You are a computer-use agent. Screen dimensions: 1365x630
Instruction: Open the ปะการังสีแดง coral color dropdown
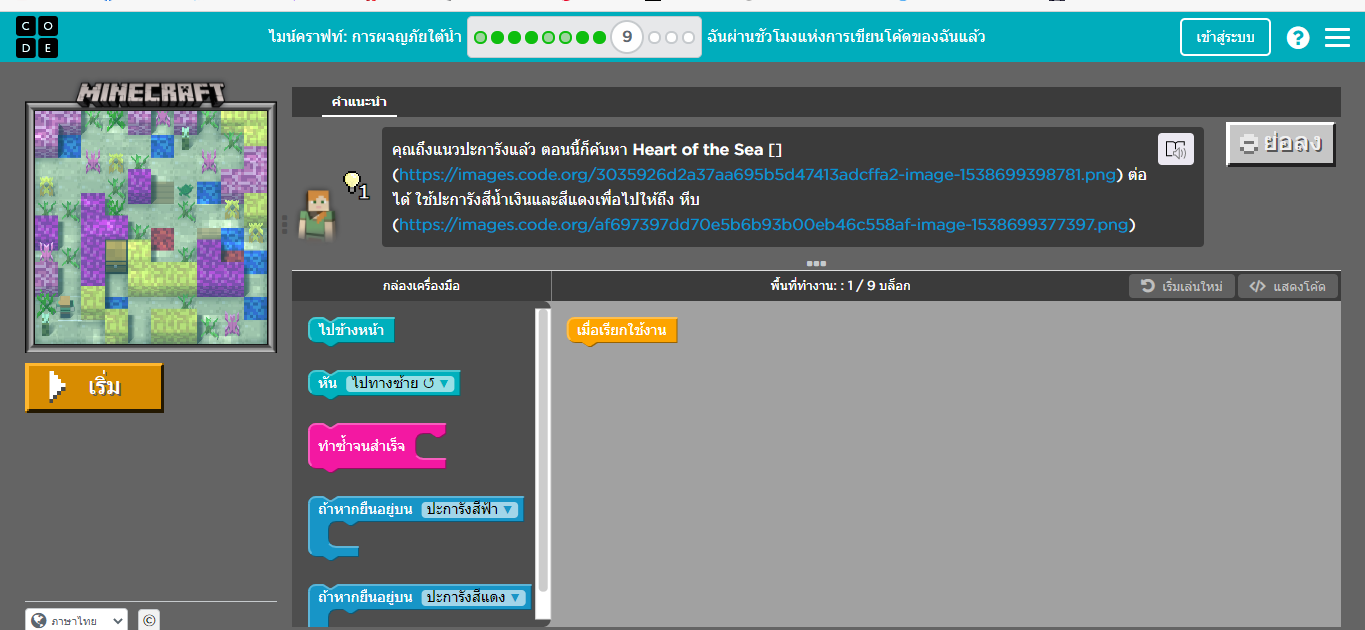(x=474, y=598)
